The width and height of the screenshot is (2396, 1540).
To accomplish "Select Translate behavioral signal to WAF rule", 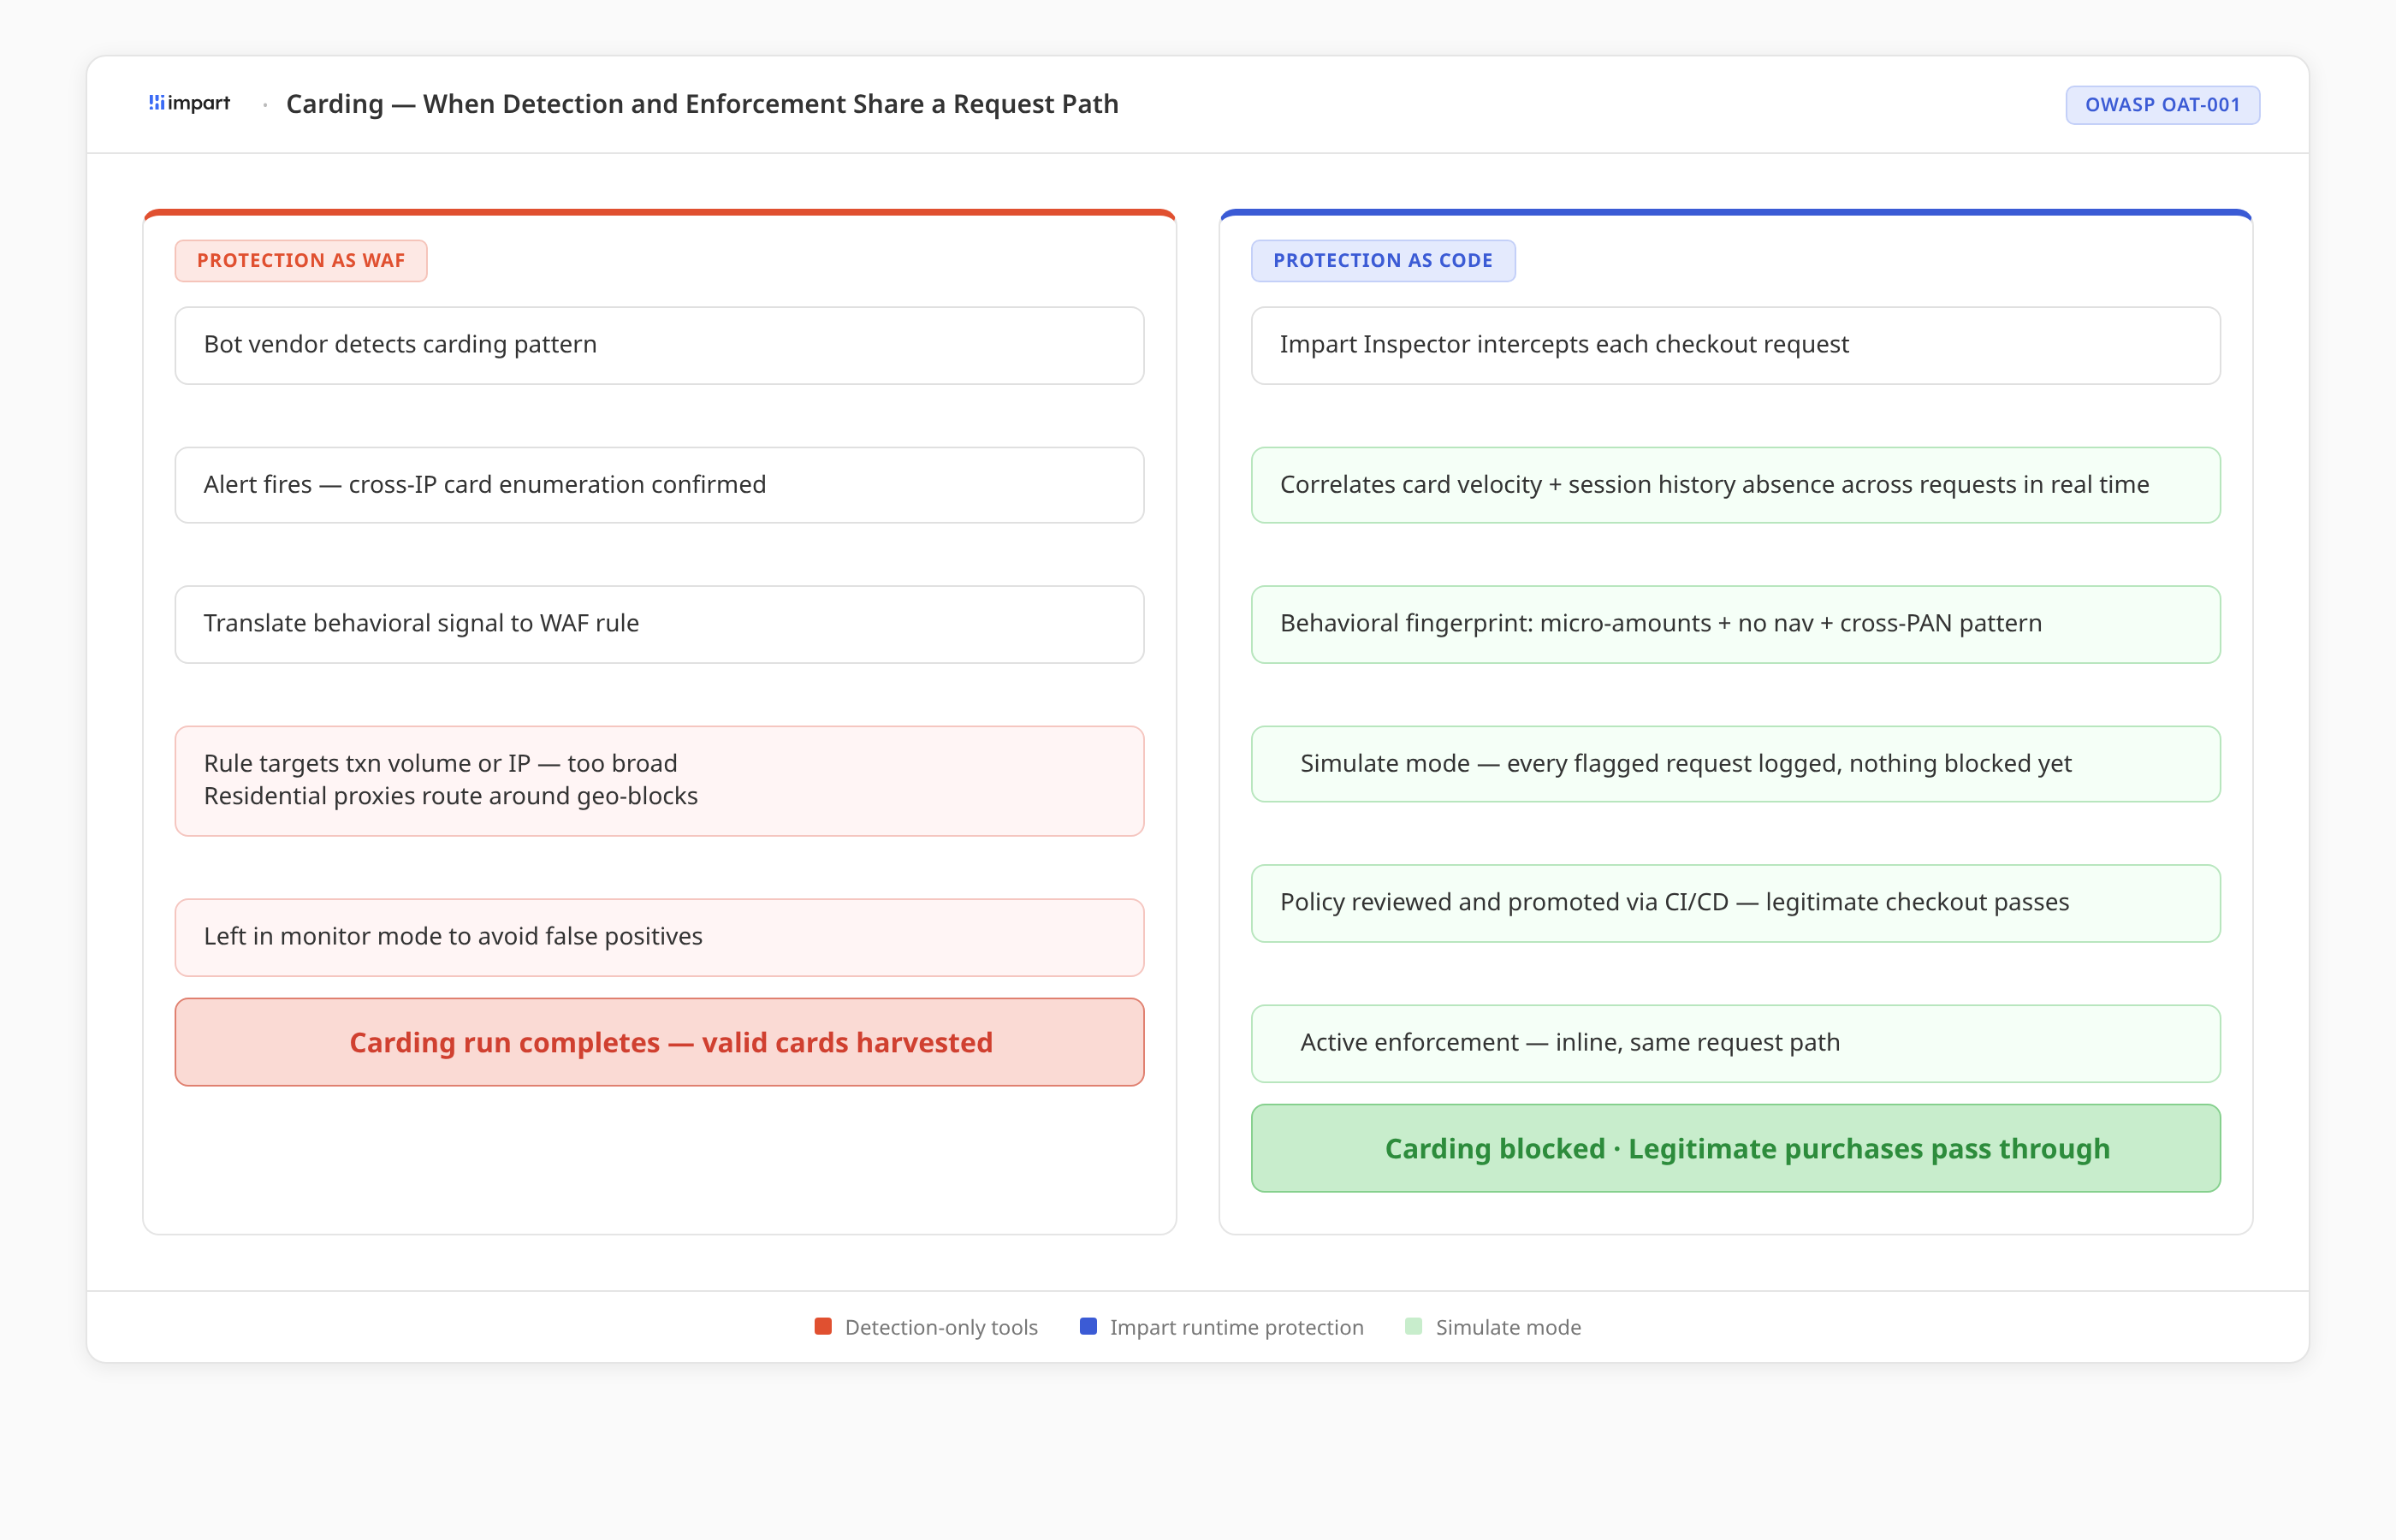I will pyautogui.click(x=659, y=624).
